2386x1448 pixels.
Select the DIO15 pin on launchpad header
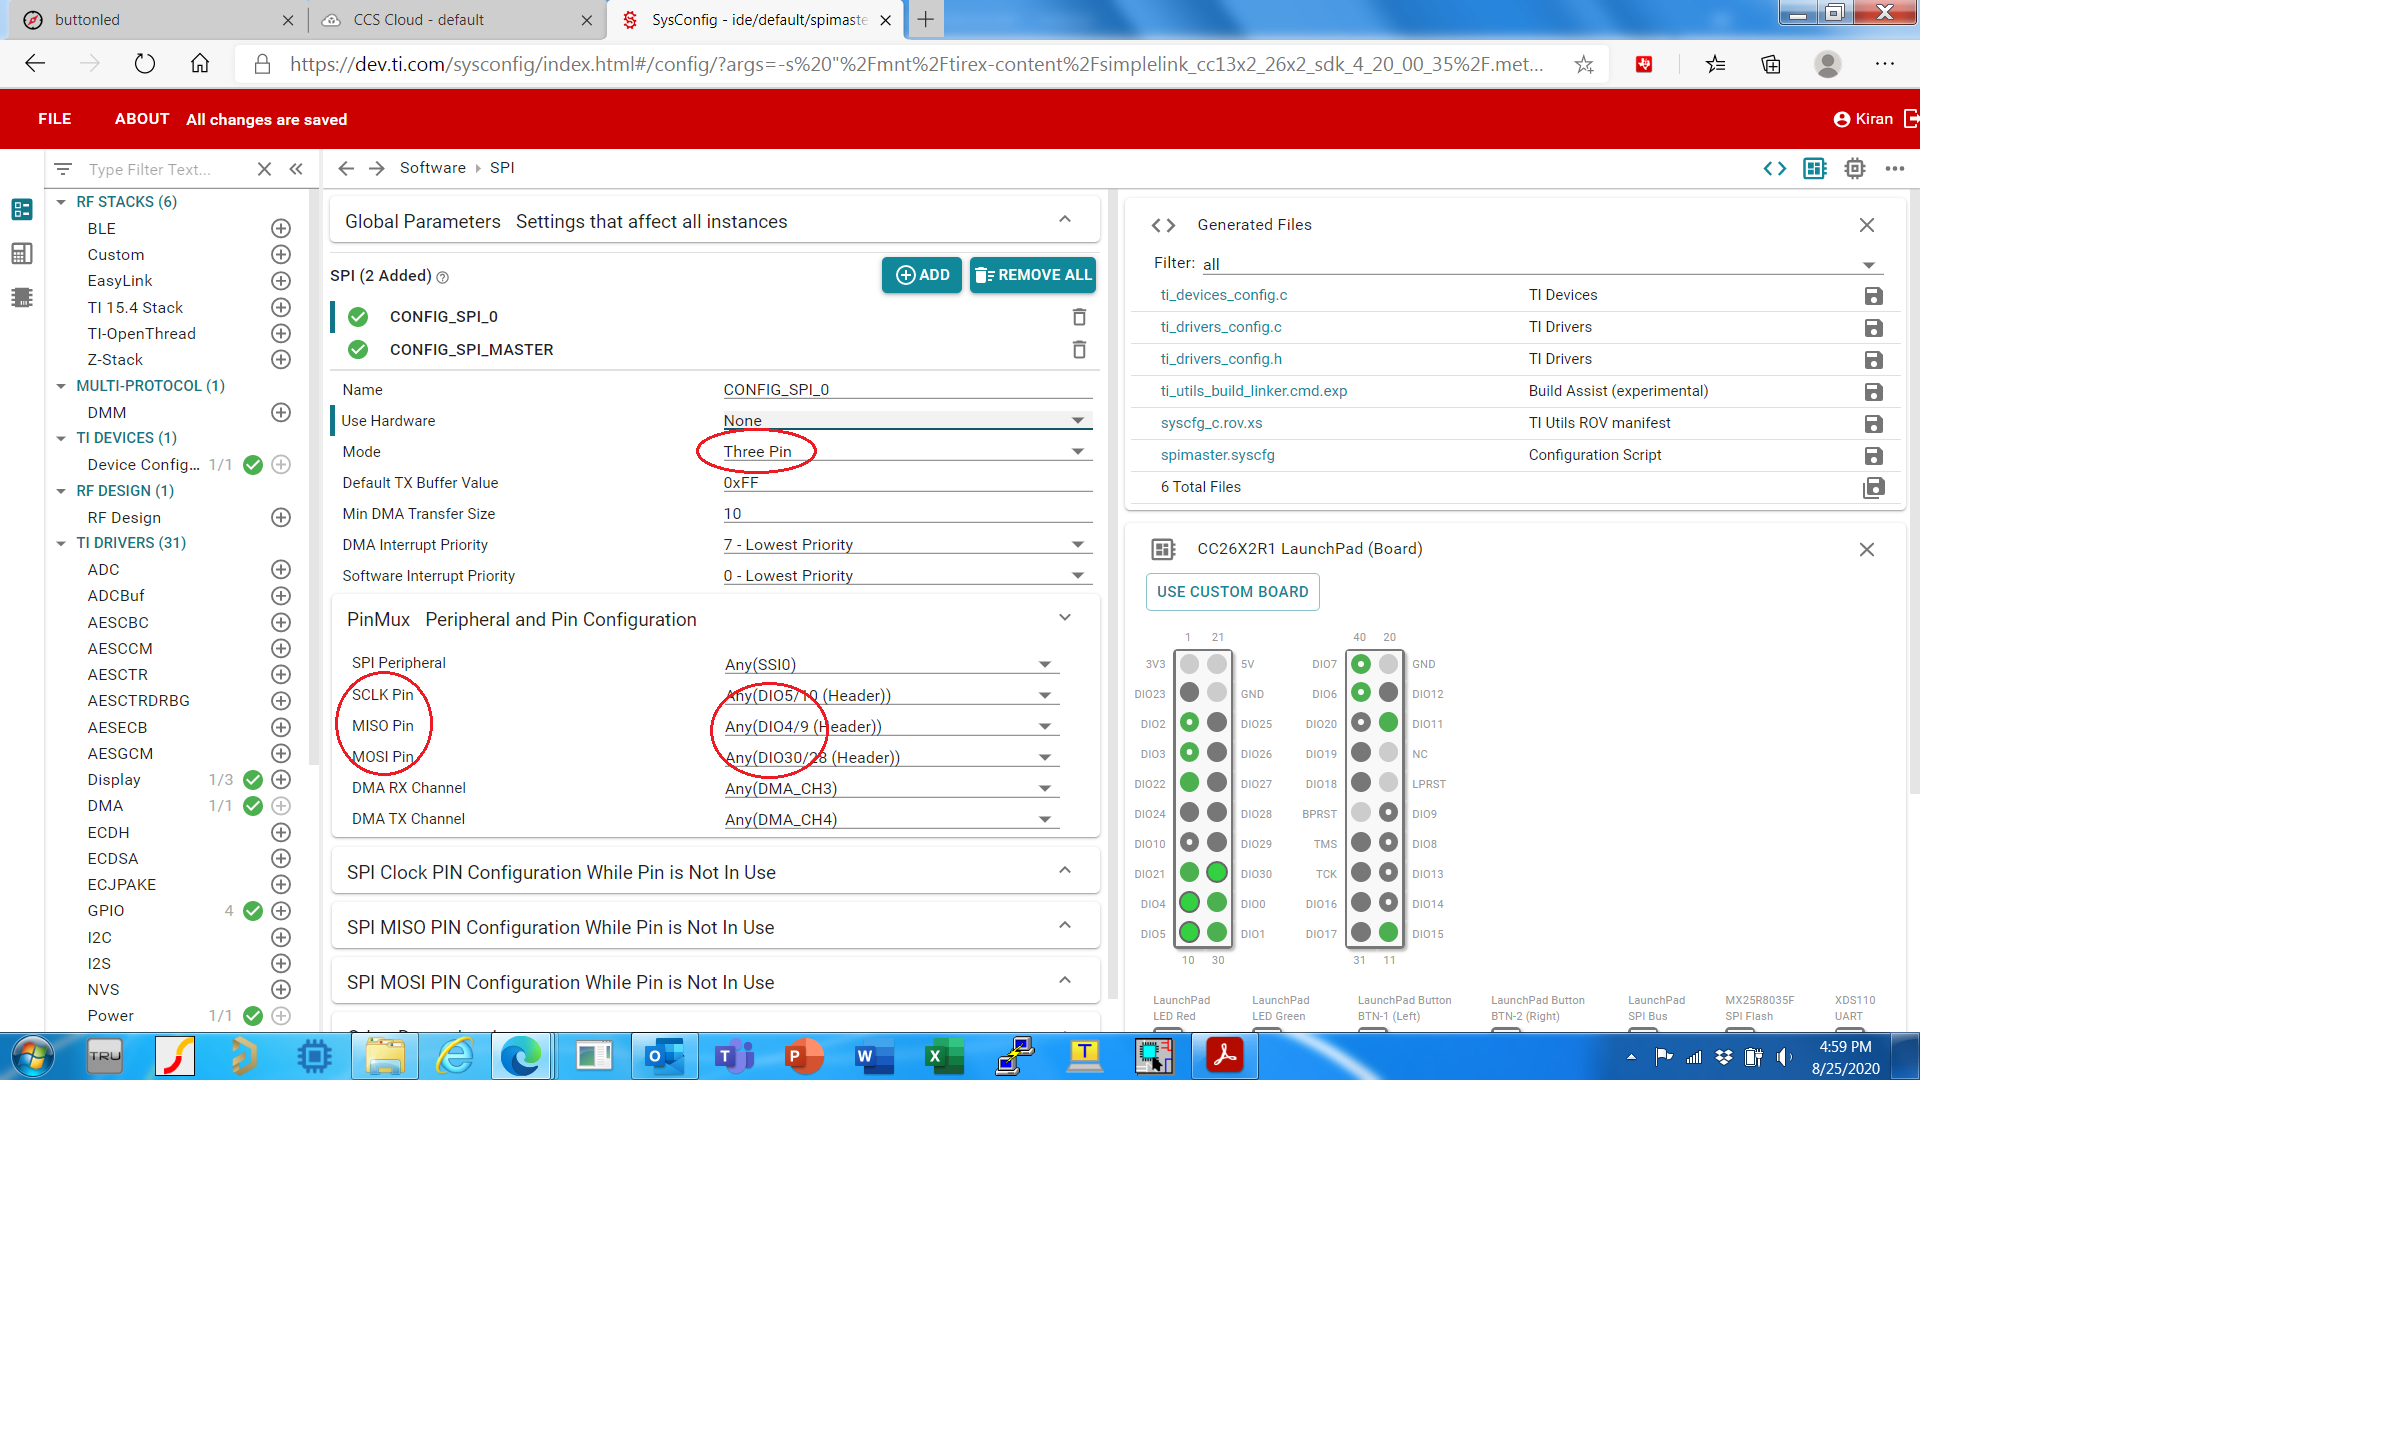pos(1388,933)
